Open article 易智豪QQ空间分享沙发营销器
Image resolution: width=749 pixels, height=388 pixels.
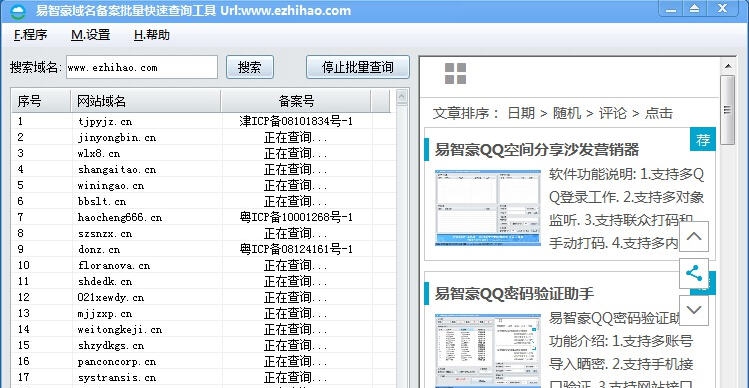pos(536,150)
